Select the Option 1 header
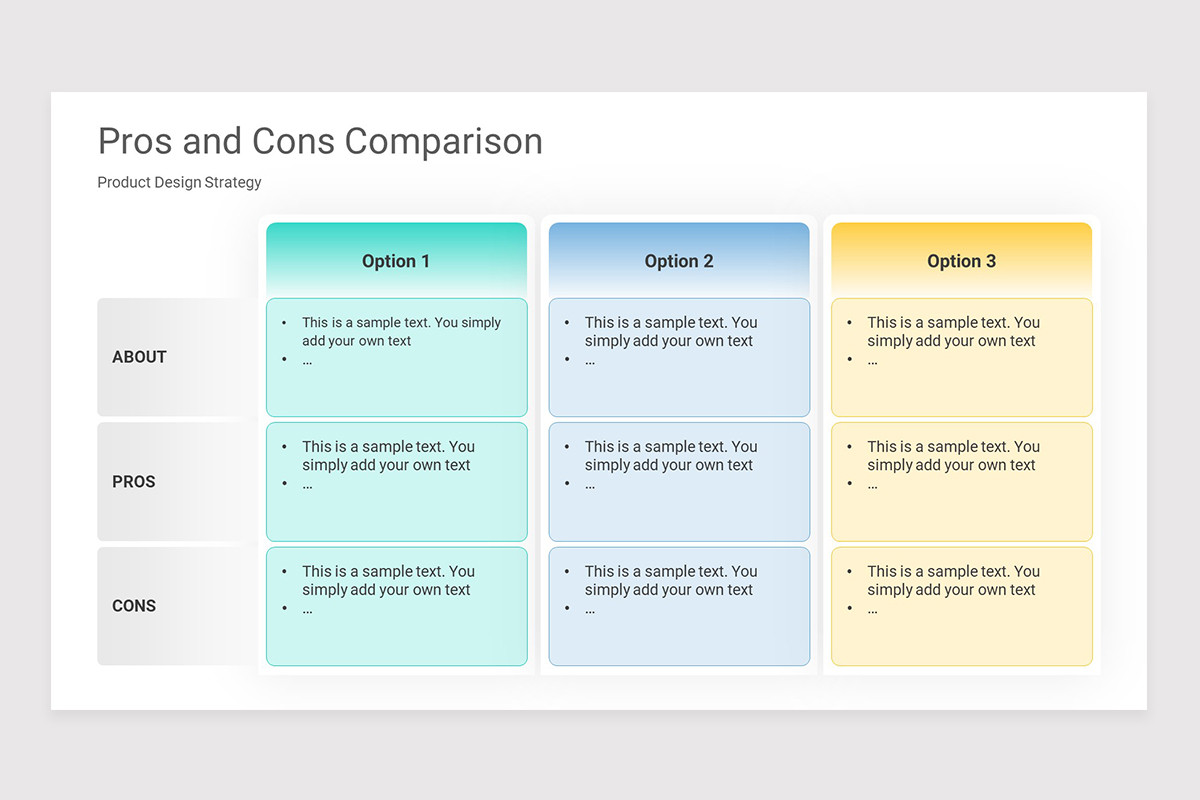Viewport: 1200px width, 800px height. pos(396,261)
